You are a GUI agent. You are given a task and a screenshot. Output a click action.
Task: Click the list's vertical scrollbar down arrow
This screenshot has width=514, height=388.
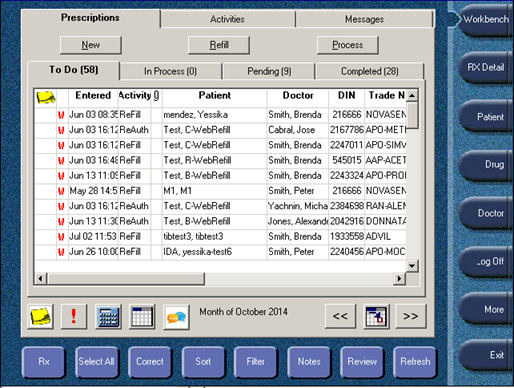coord(412,266)
